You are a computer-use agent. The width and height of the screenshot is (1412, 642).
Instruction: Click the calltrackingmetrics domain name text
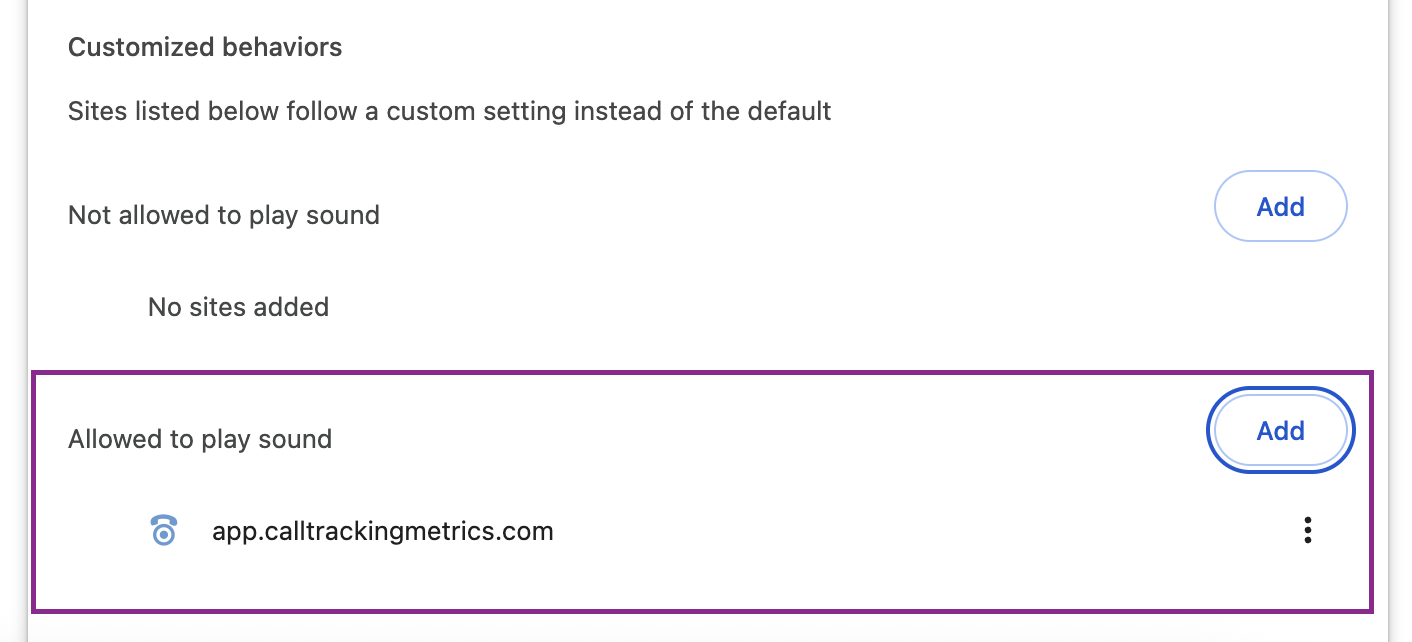(x=382, y=530)
